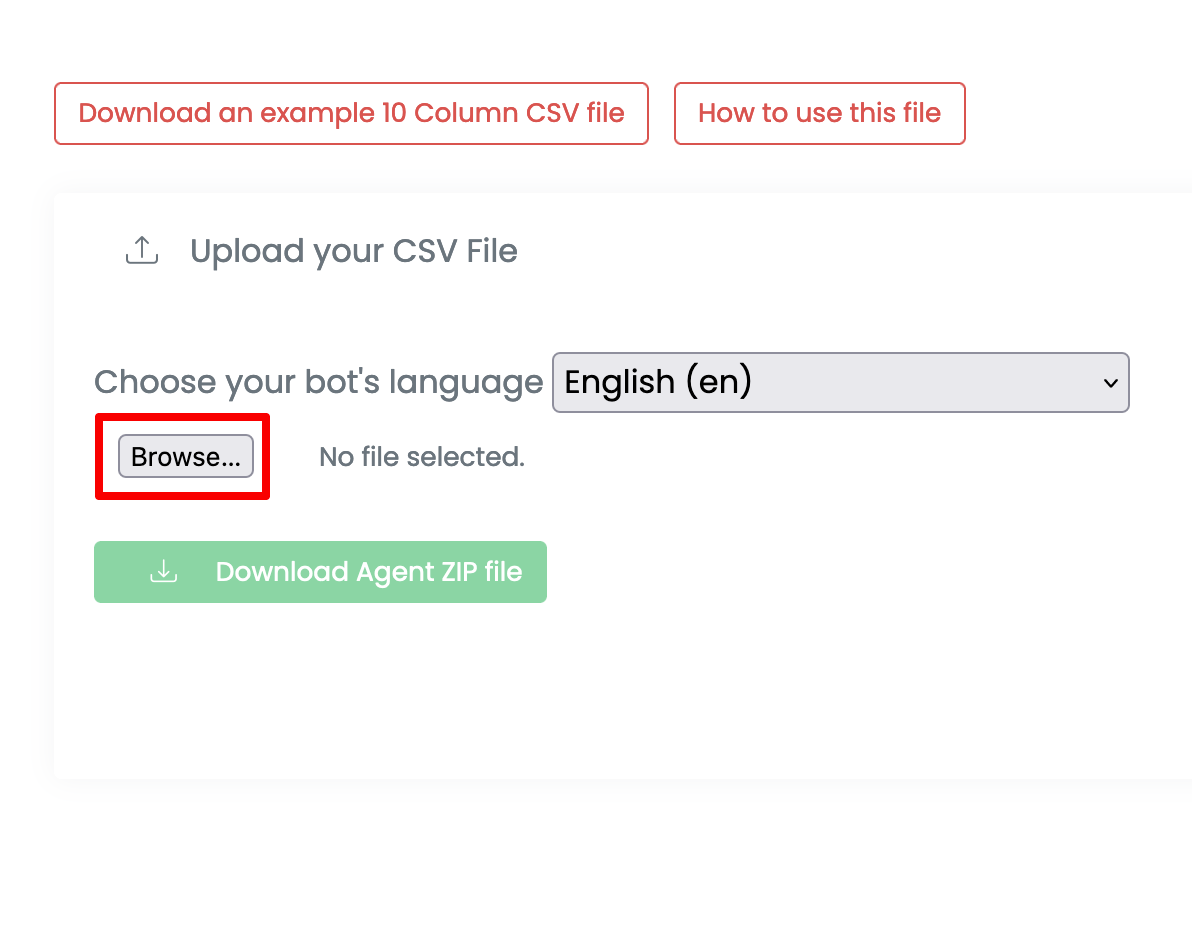Click the 'Upload your CSV File' heading
This screenshot has height=938, width=1192.
click(354, 251)
